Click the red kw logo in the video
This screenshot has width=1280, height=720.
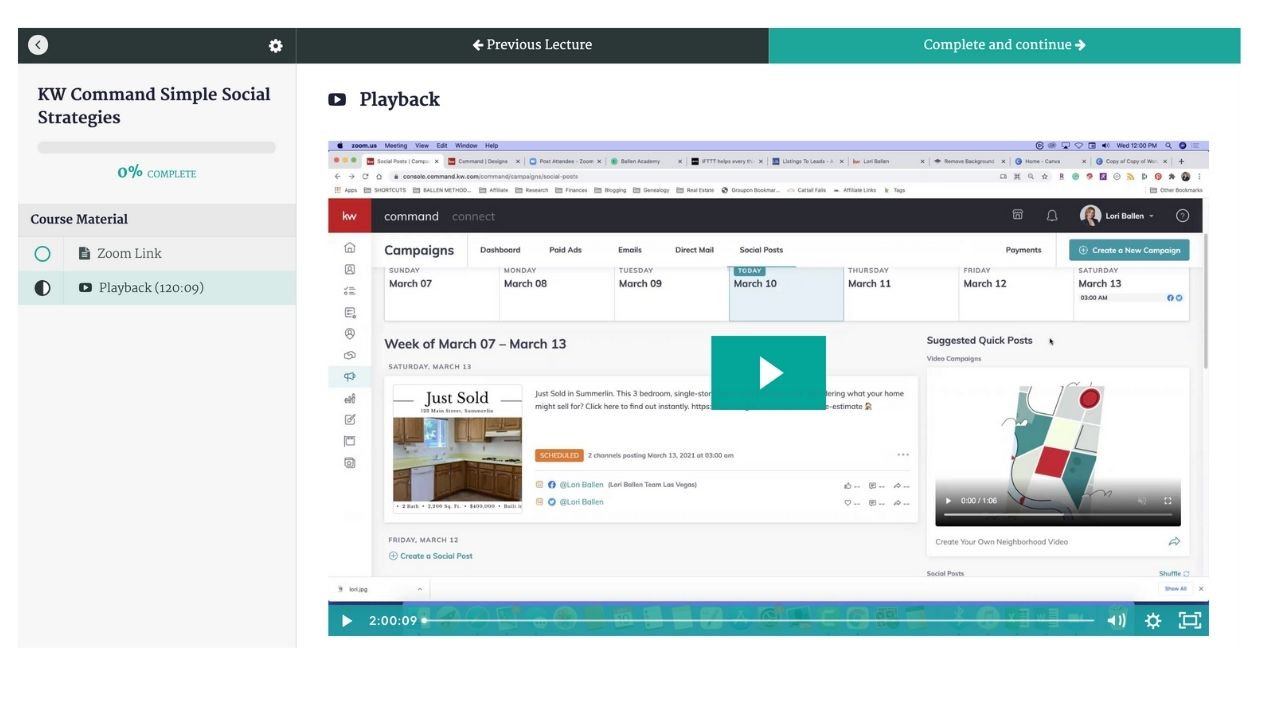pos(349,216)
